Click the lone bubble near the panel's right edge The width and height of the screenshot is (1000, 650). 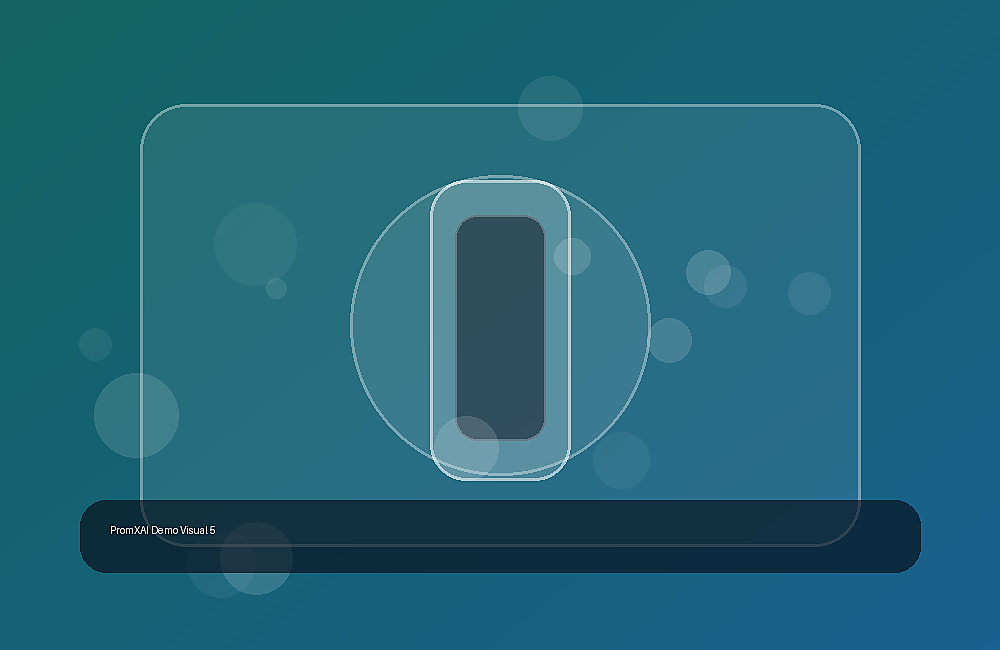pos(809,293)
